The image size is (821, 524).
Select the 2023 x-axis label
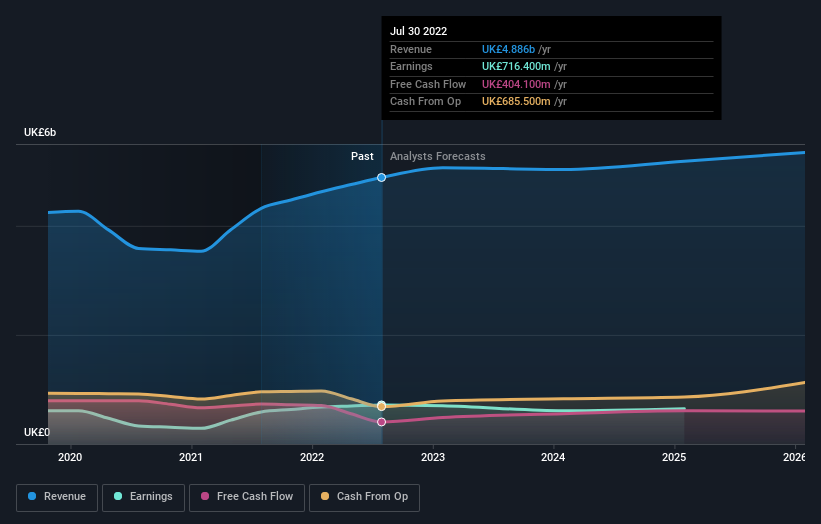tap(433, 457)
